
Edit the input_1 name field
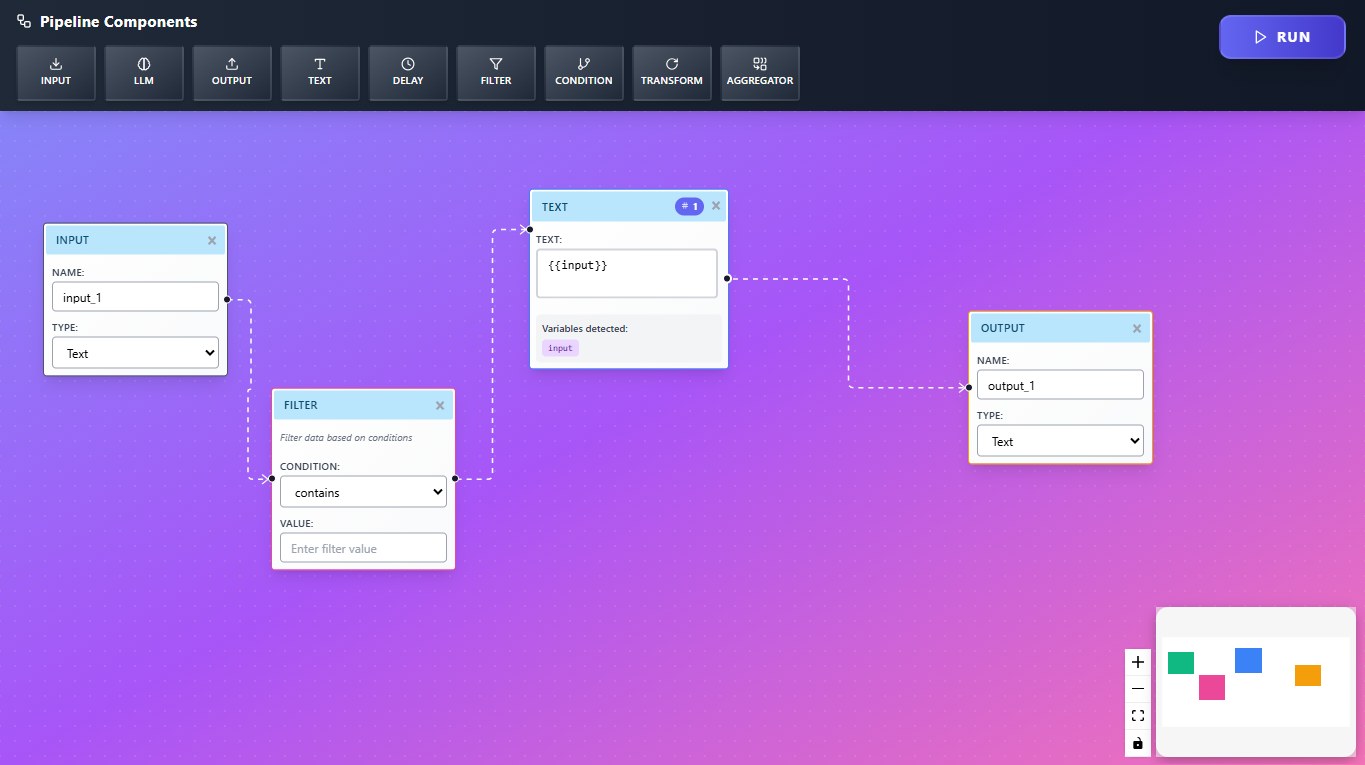point(135,297)
